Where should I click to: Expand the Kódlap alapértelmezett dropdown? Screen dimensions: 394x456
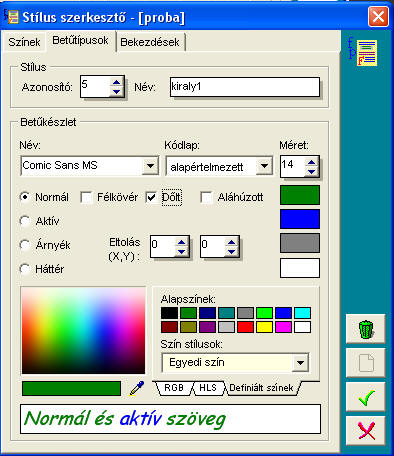pyautogui.click(x=264, y=166)
